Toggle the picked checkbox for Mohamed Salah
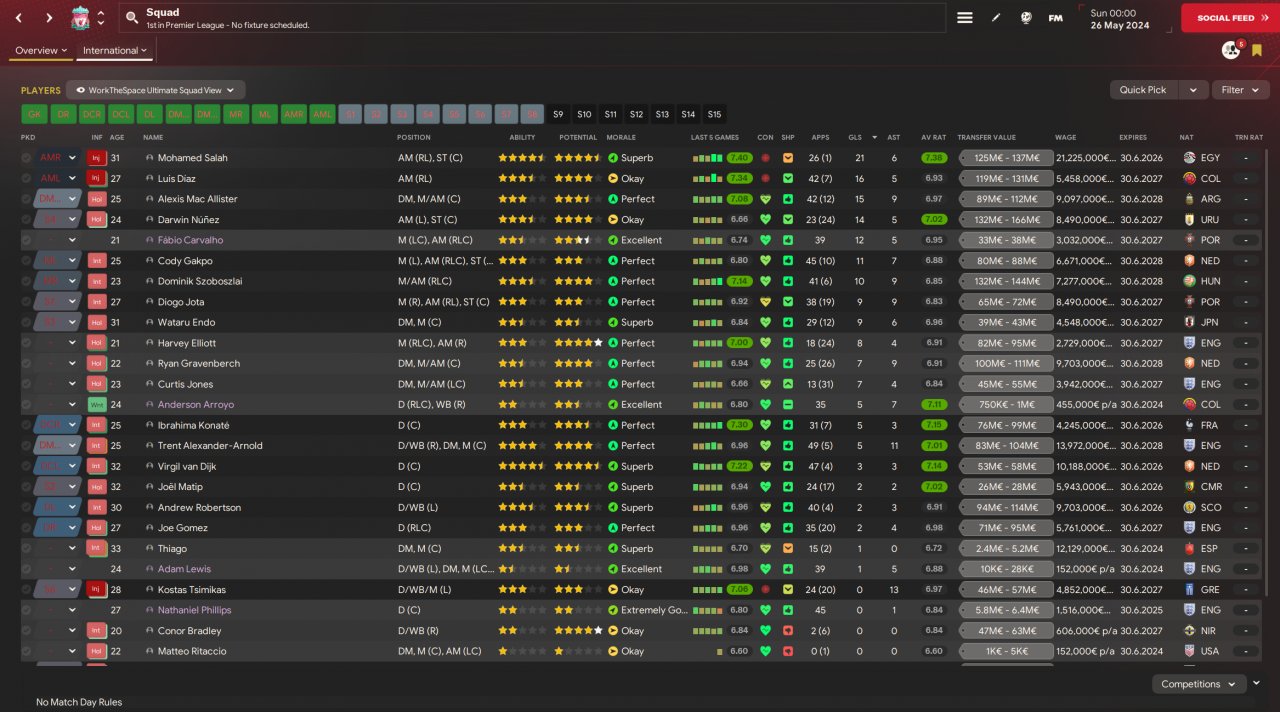The image size is (1280, 712). (26, 158)
